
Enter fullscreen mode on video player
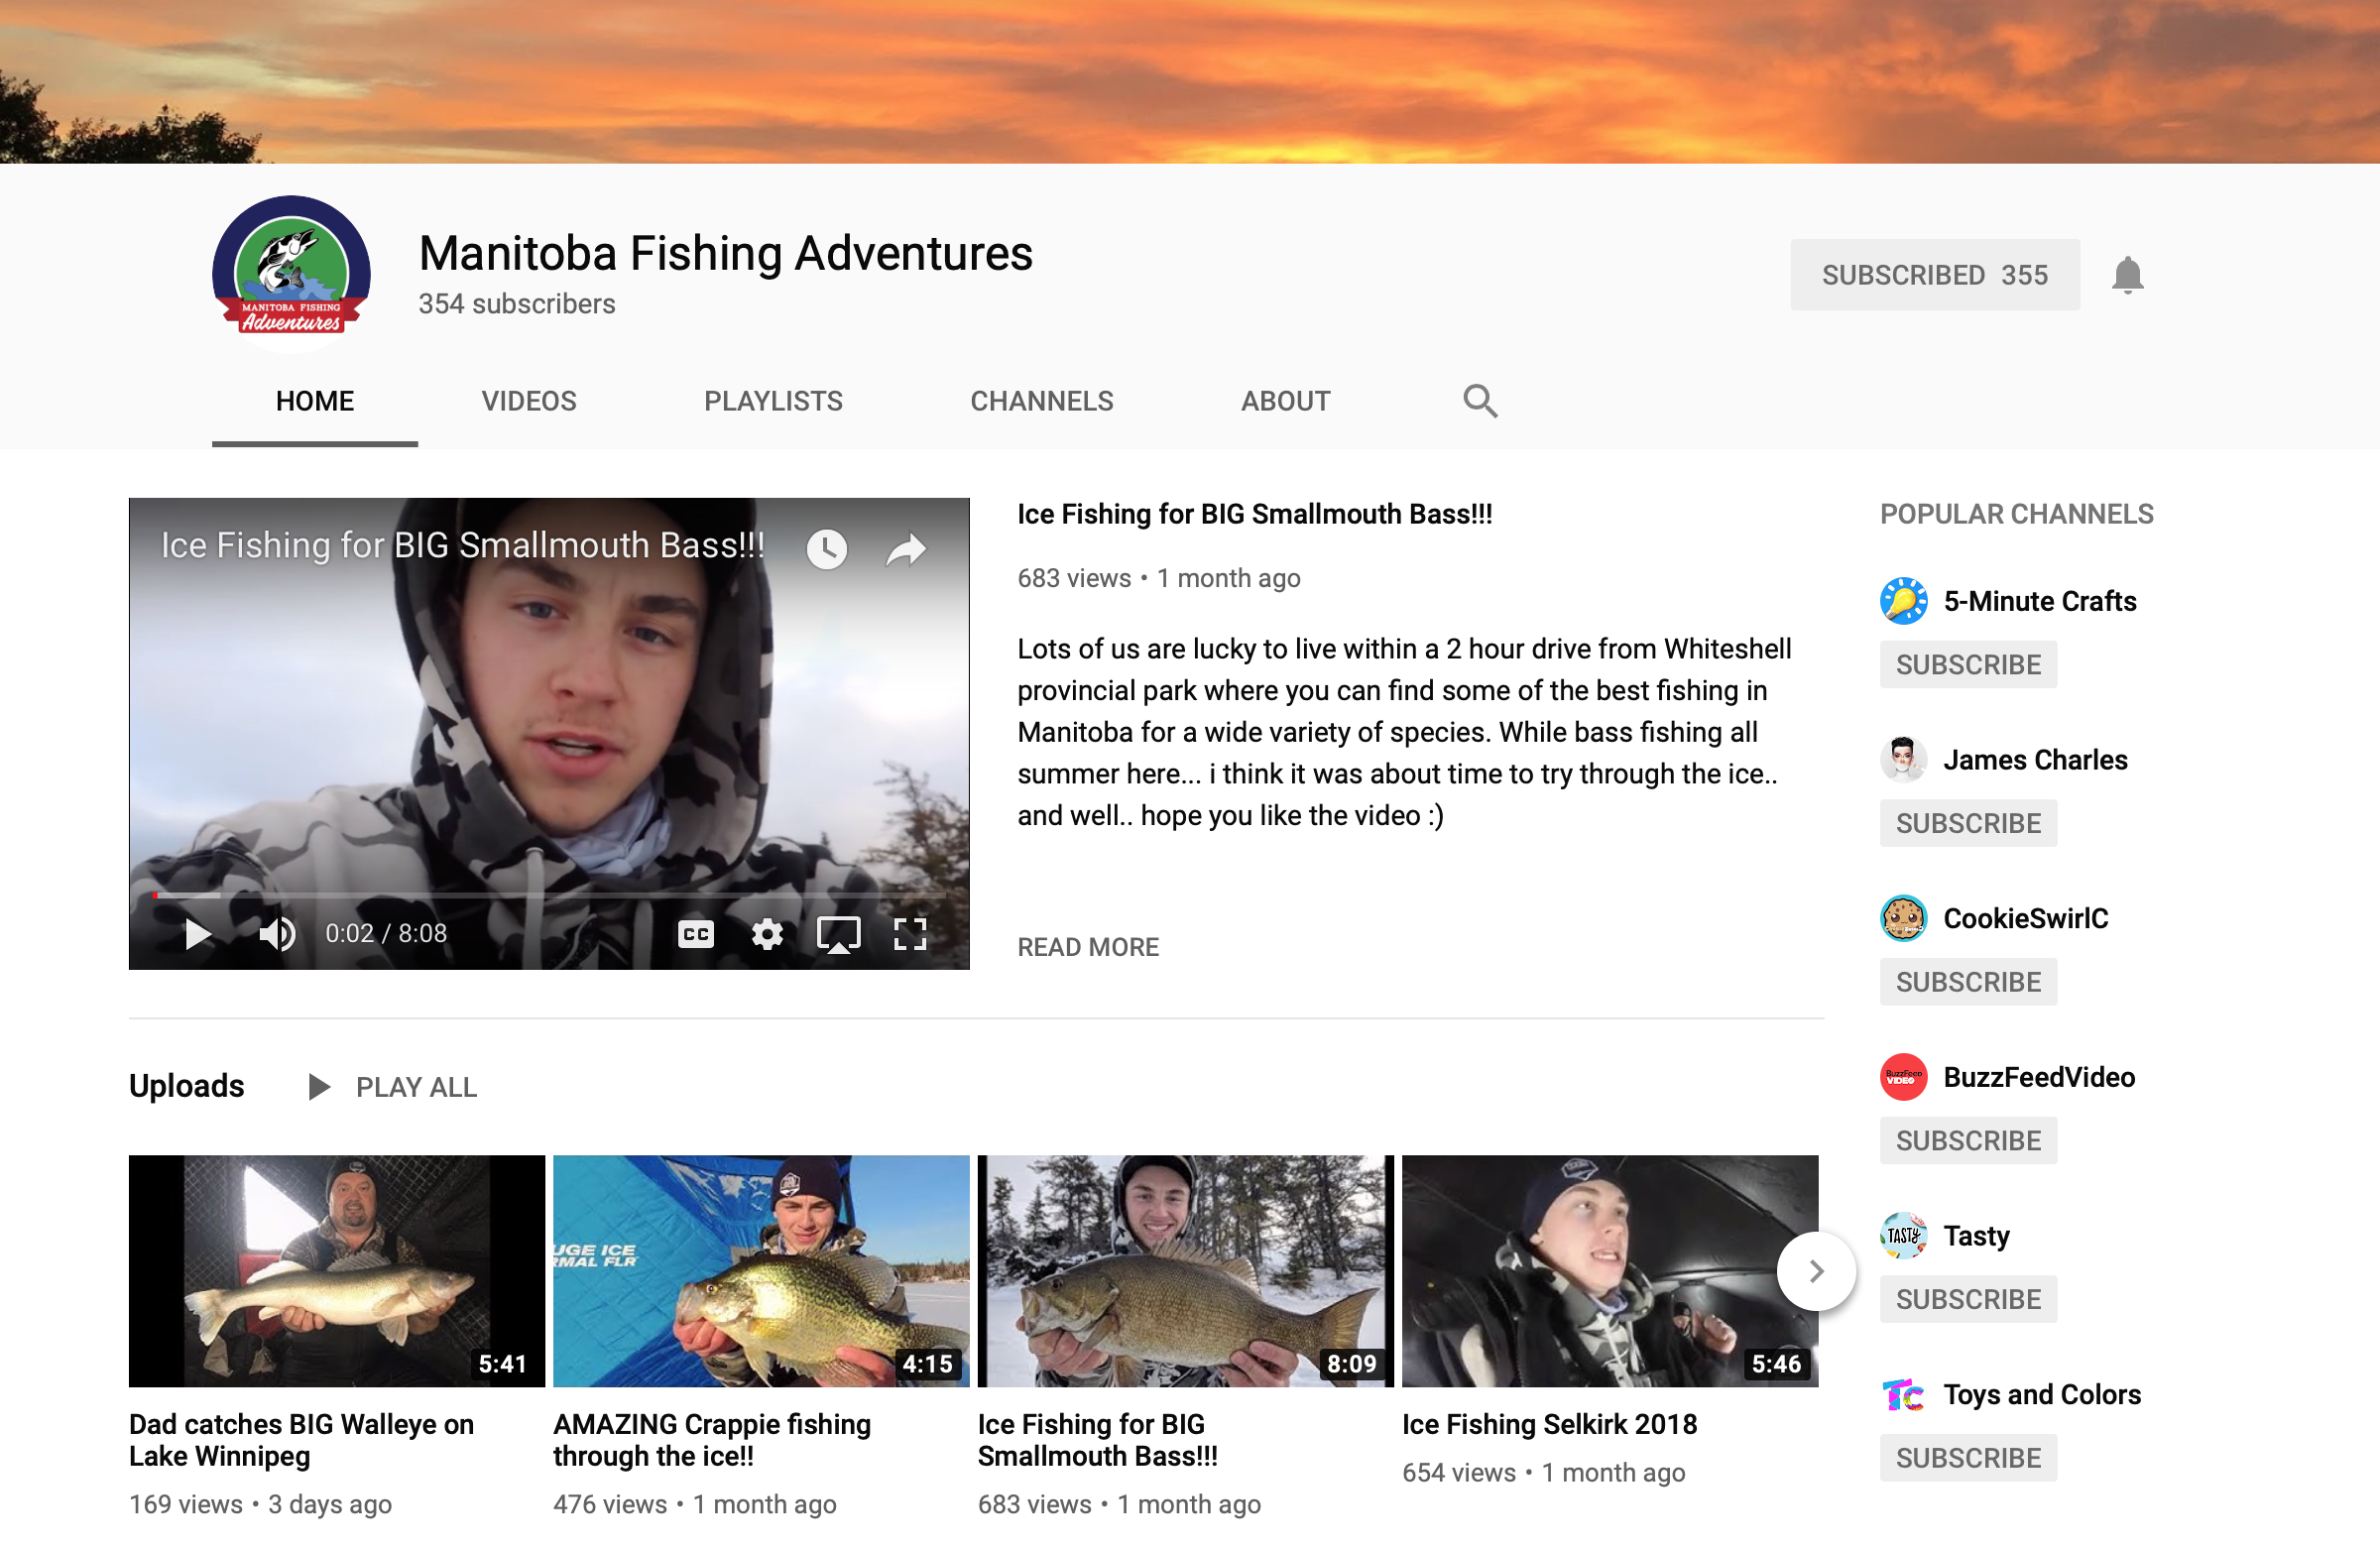pyautogui.click(x=909, y=934)
